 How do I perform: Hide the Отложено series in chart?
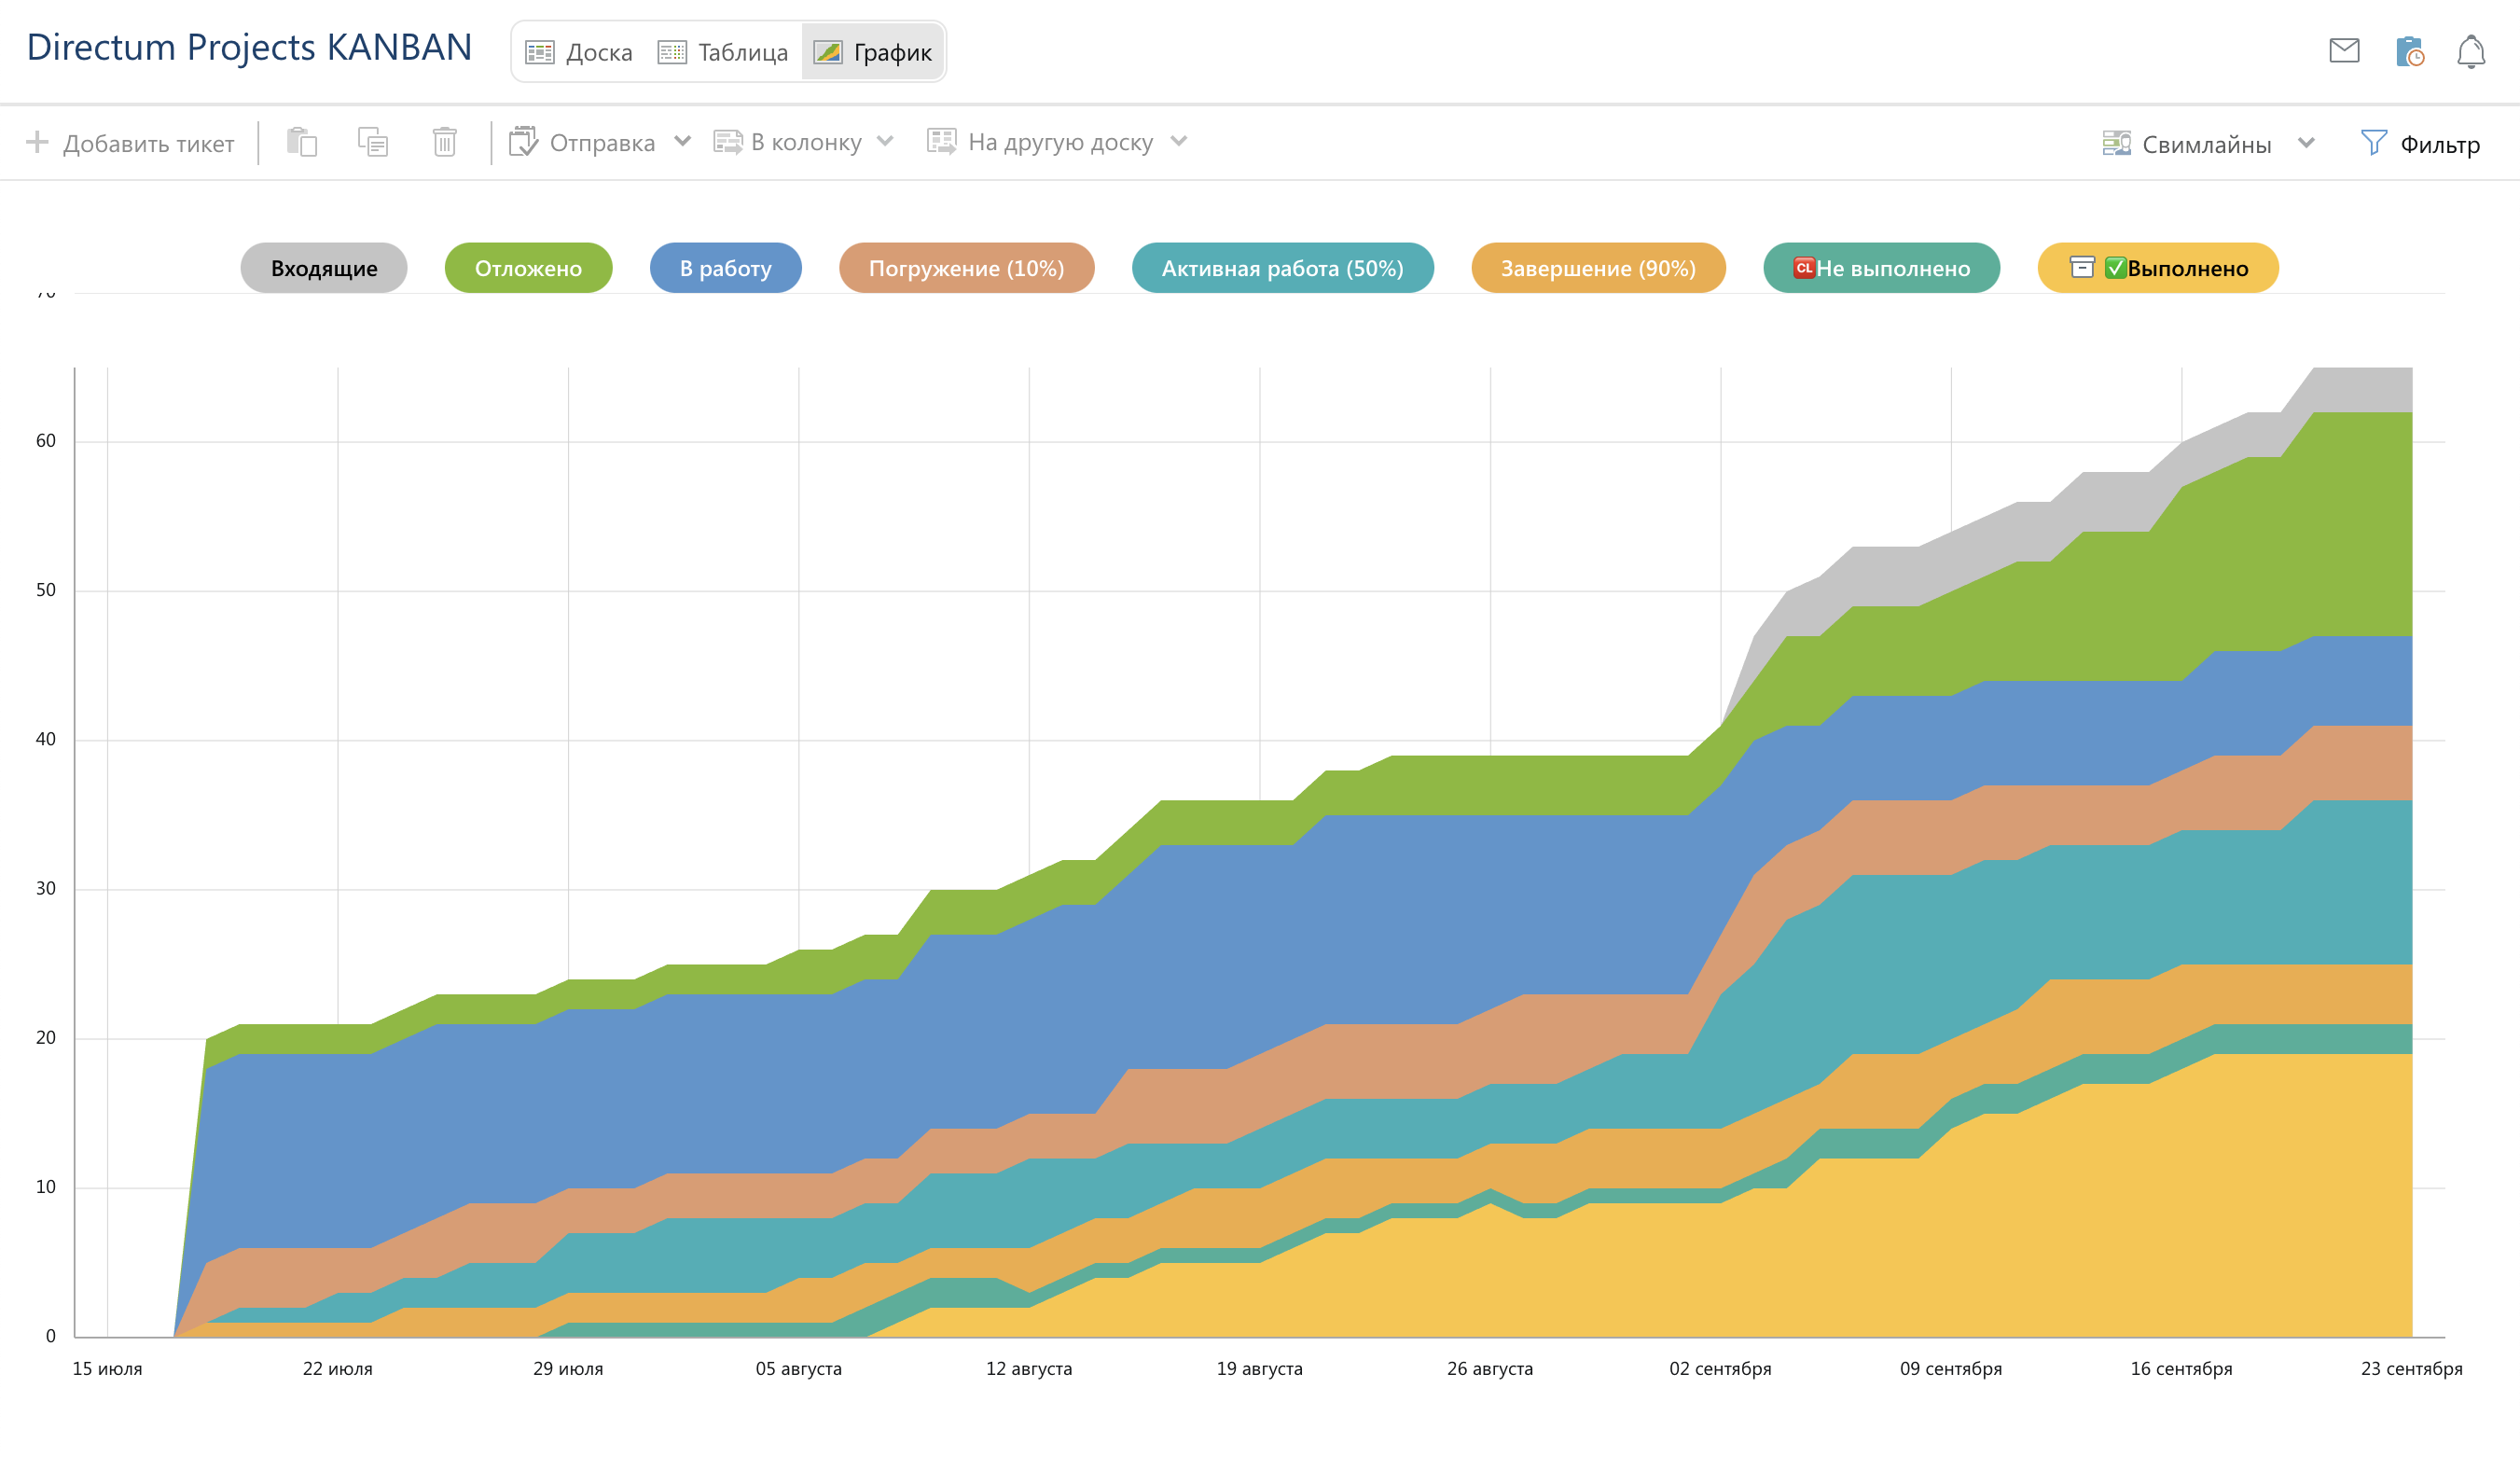point(528,268)
